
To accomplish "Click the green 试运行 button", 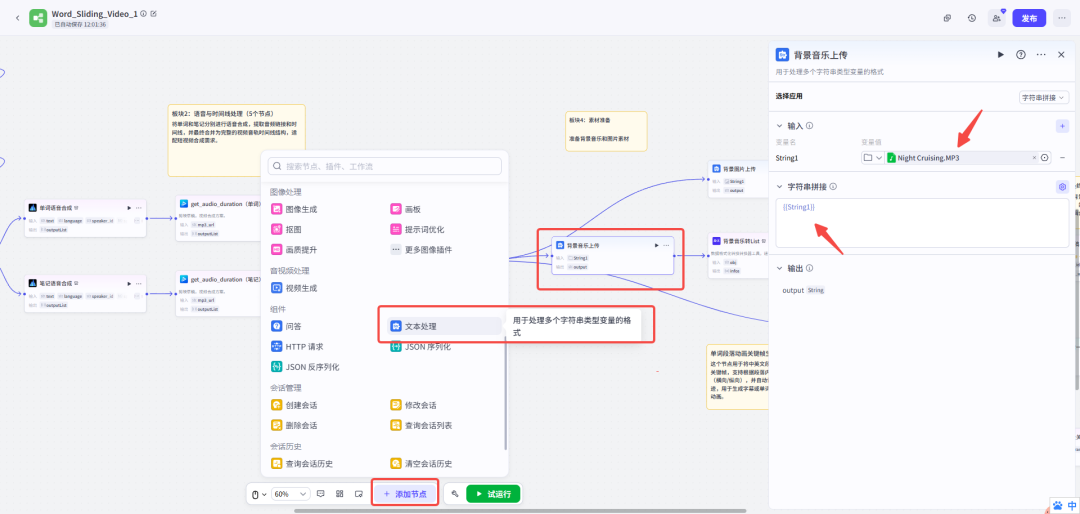I will coord(493,494).
